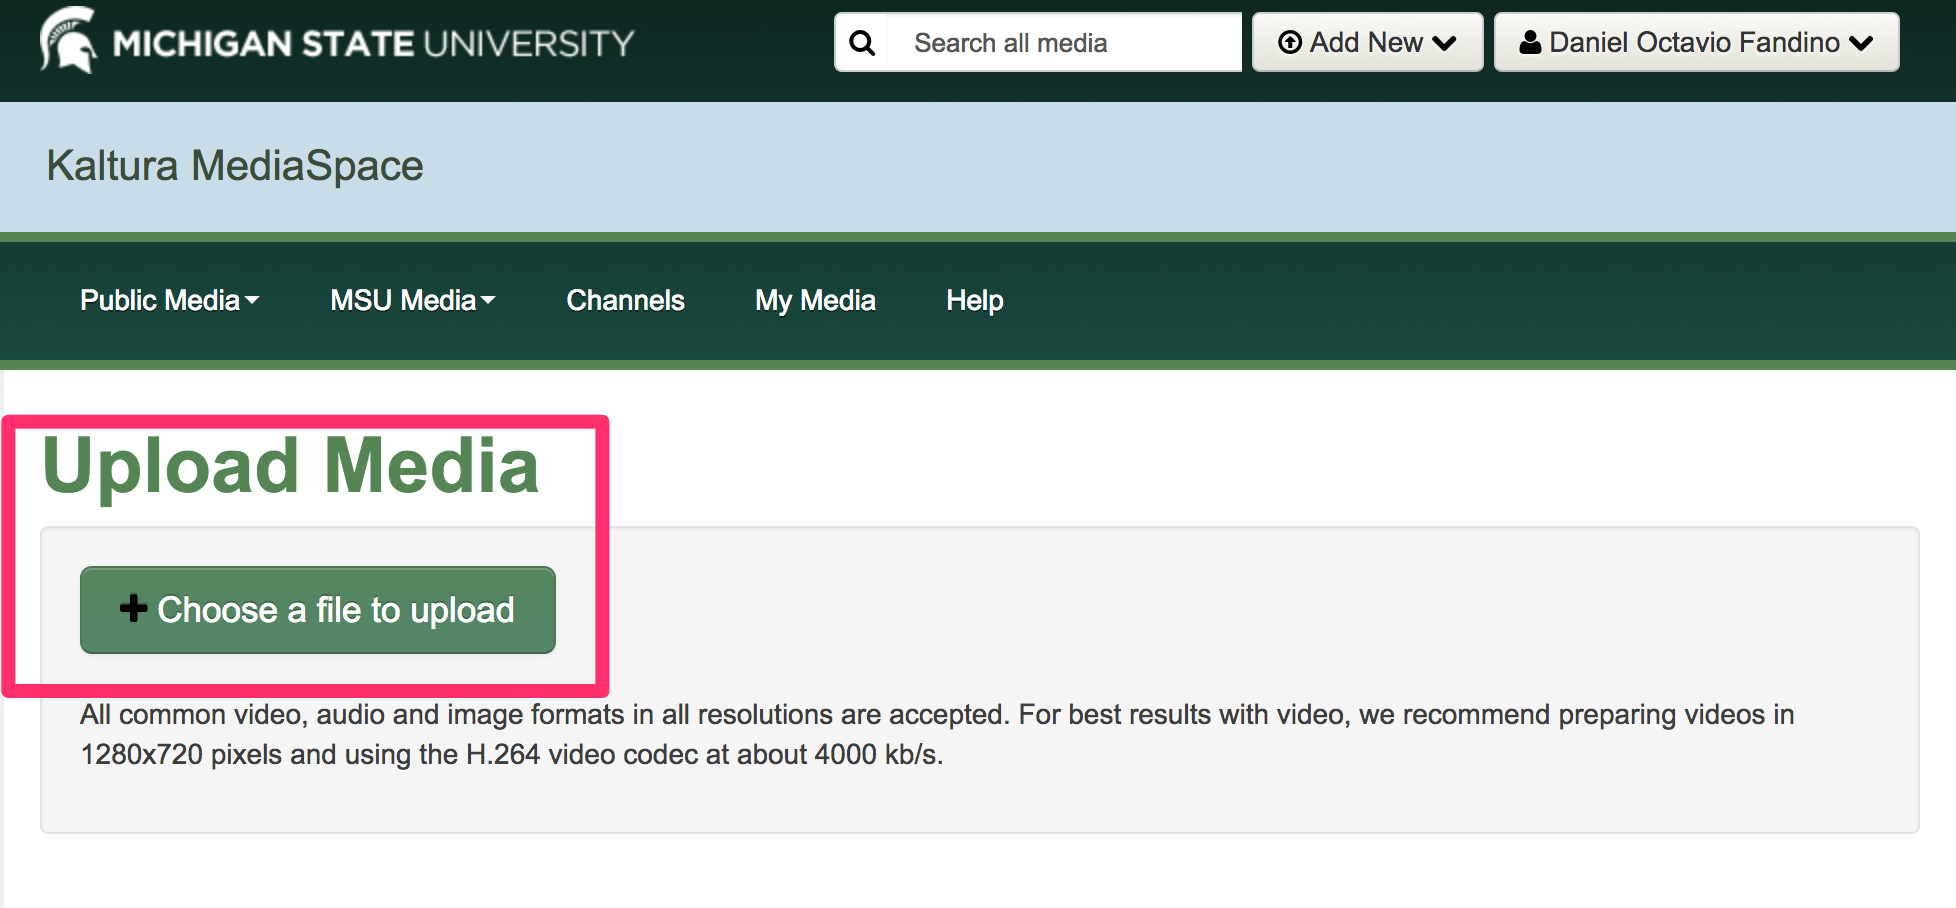Click the Kaltura MediaSpace title link

tap(235, 165)
